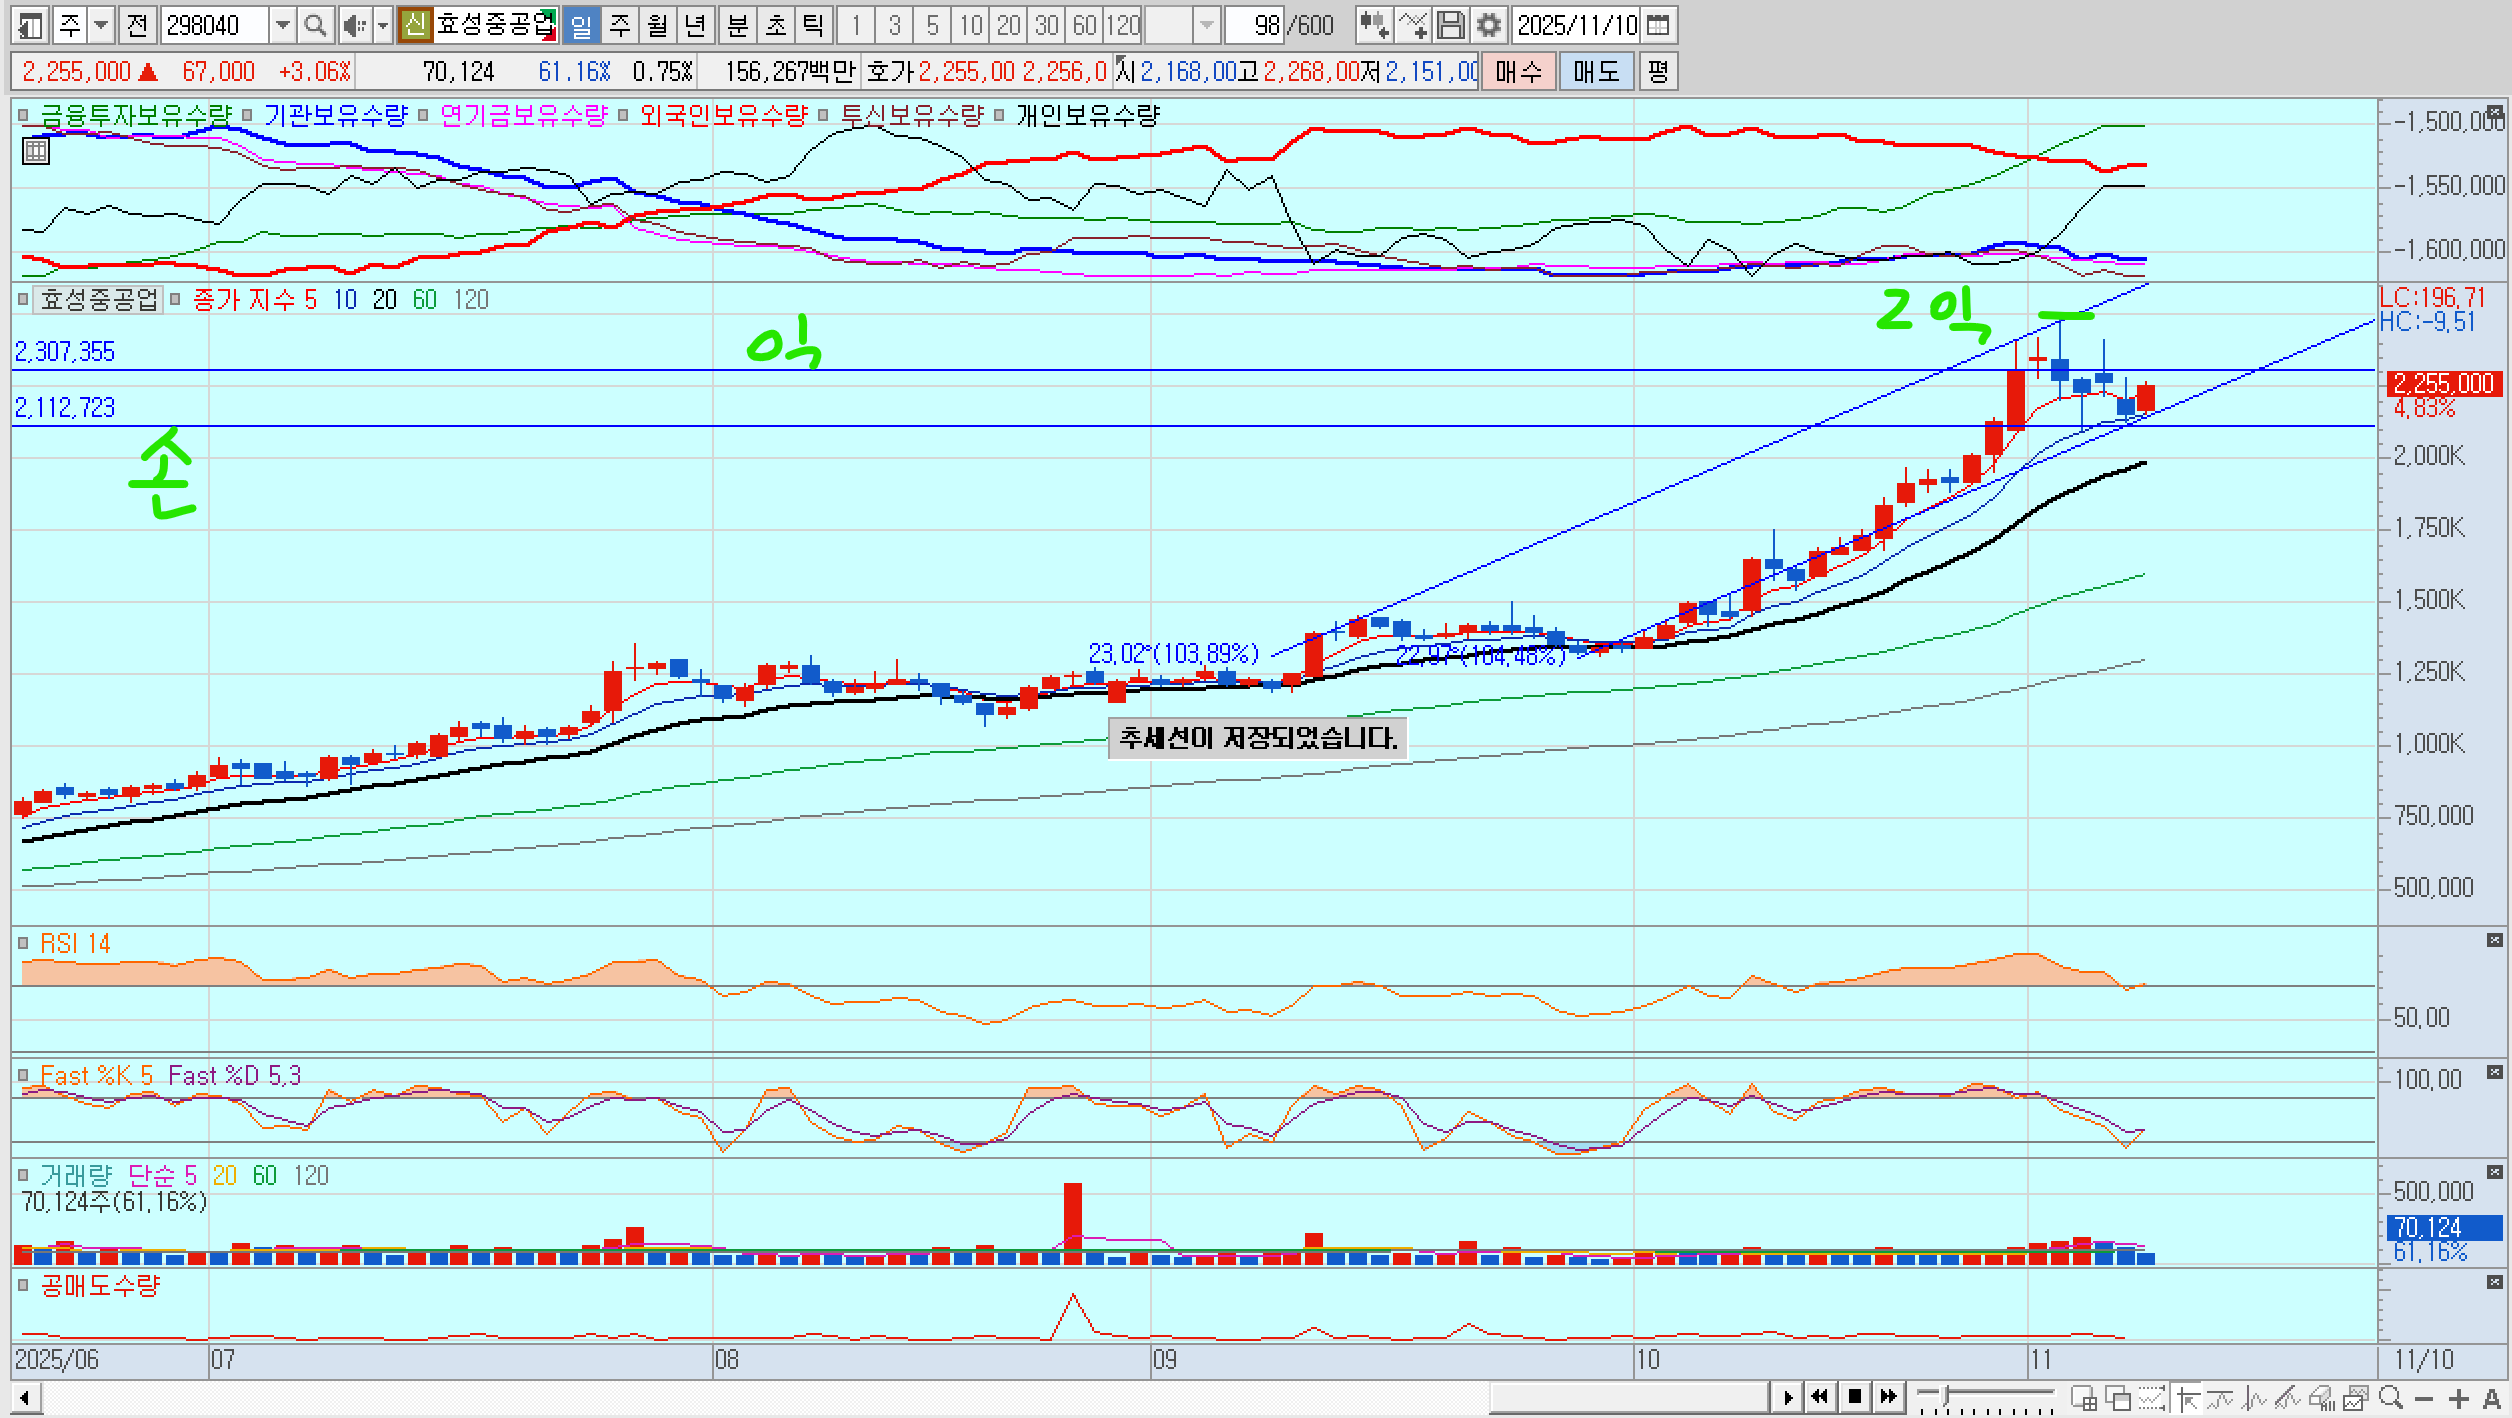Screen dimensions: 2512x1418
Task: Select the 분 minute chart tab
Action: pos(737,25)
